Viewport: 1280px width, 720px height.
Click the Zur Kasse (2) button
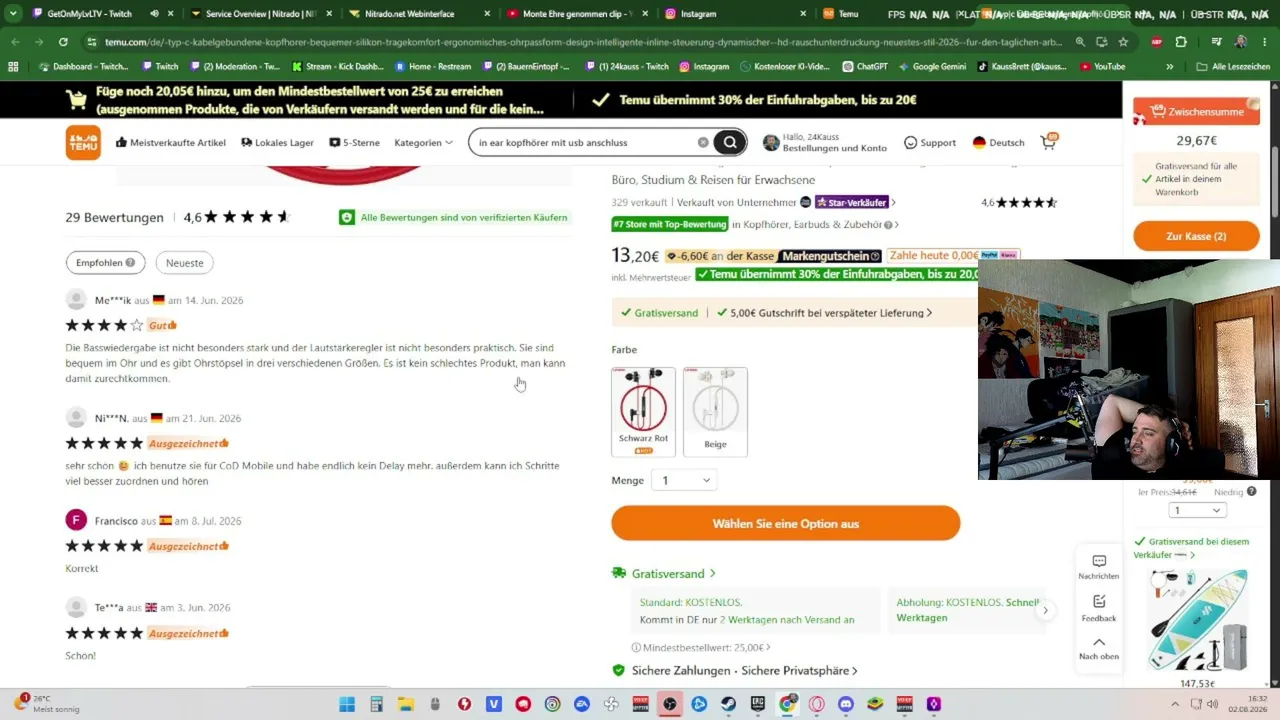coord(1196,236)
